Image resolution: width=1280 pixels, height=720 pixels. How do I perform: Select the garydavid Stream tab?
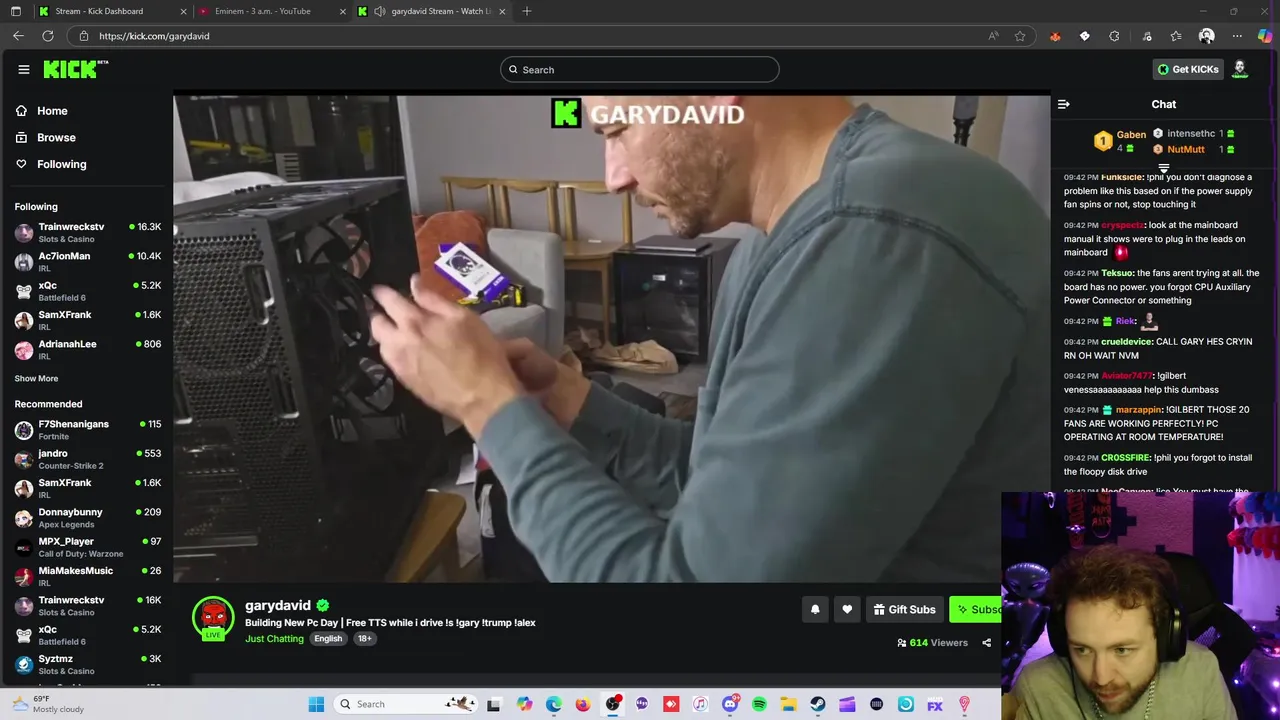[x=431, y=11]
